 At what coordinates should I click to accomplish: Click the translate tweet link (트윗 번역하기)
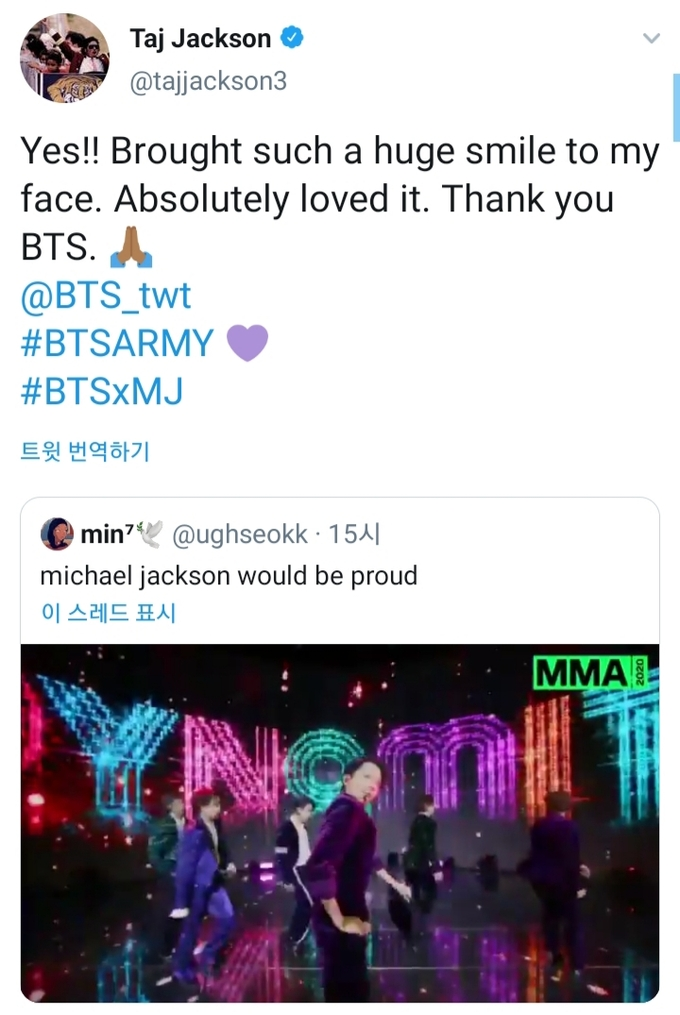(85, 451)
